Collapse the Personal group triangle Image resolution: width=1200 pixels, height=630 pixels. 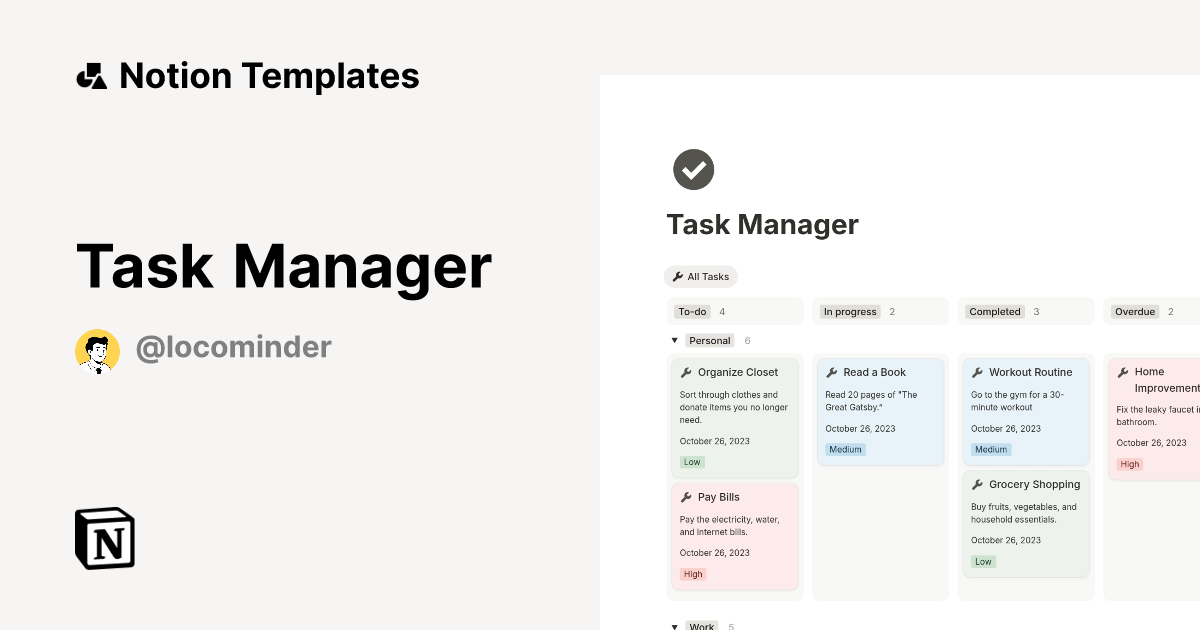pos(674,340)
